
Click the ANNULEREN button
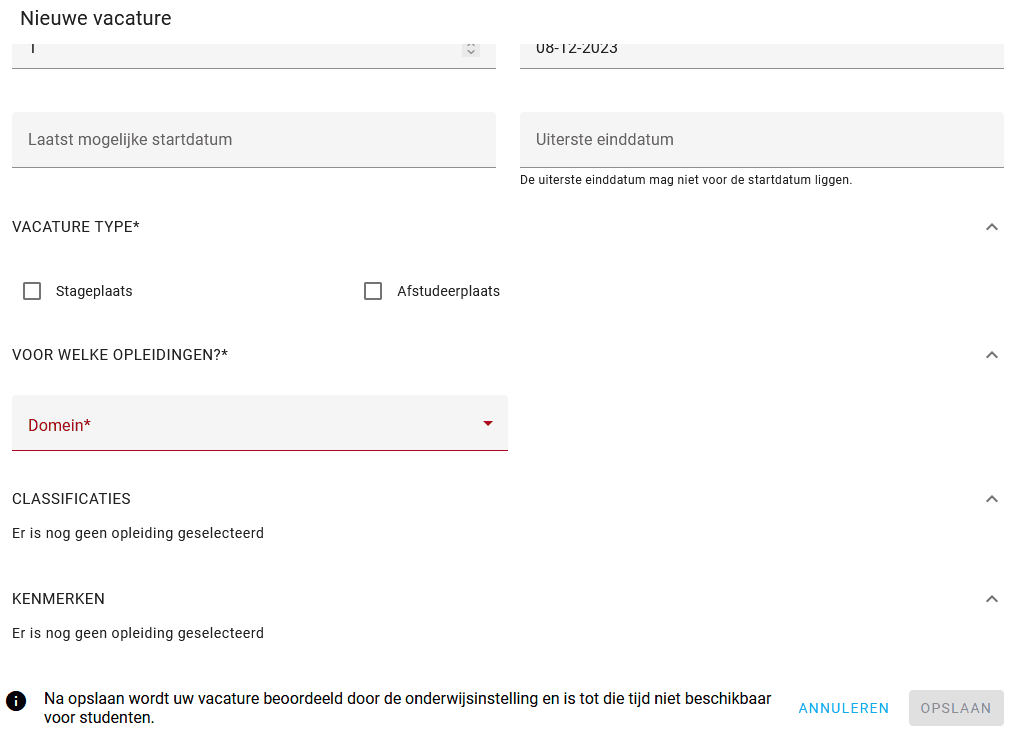click(843, 708)
